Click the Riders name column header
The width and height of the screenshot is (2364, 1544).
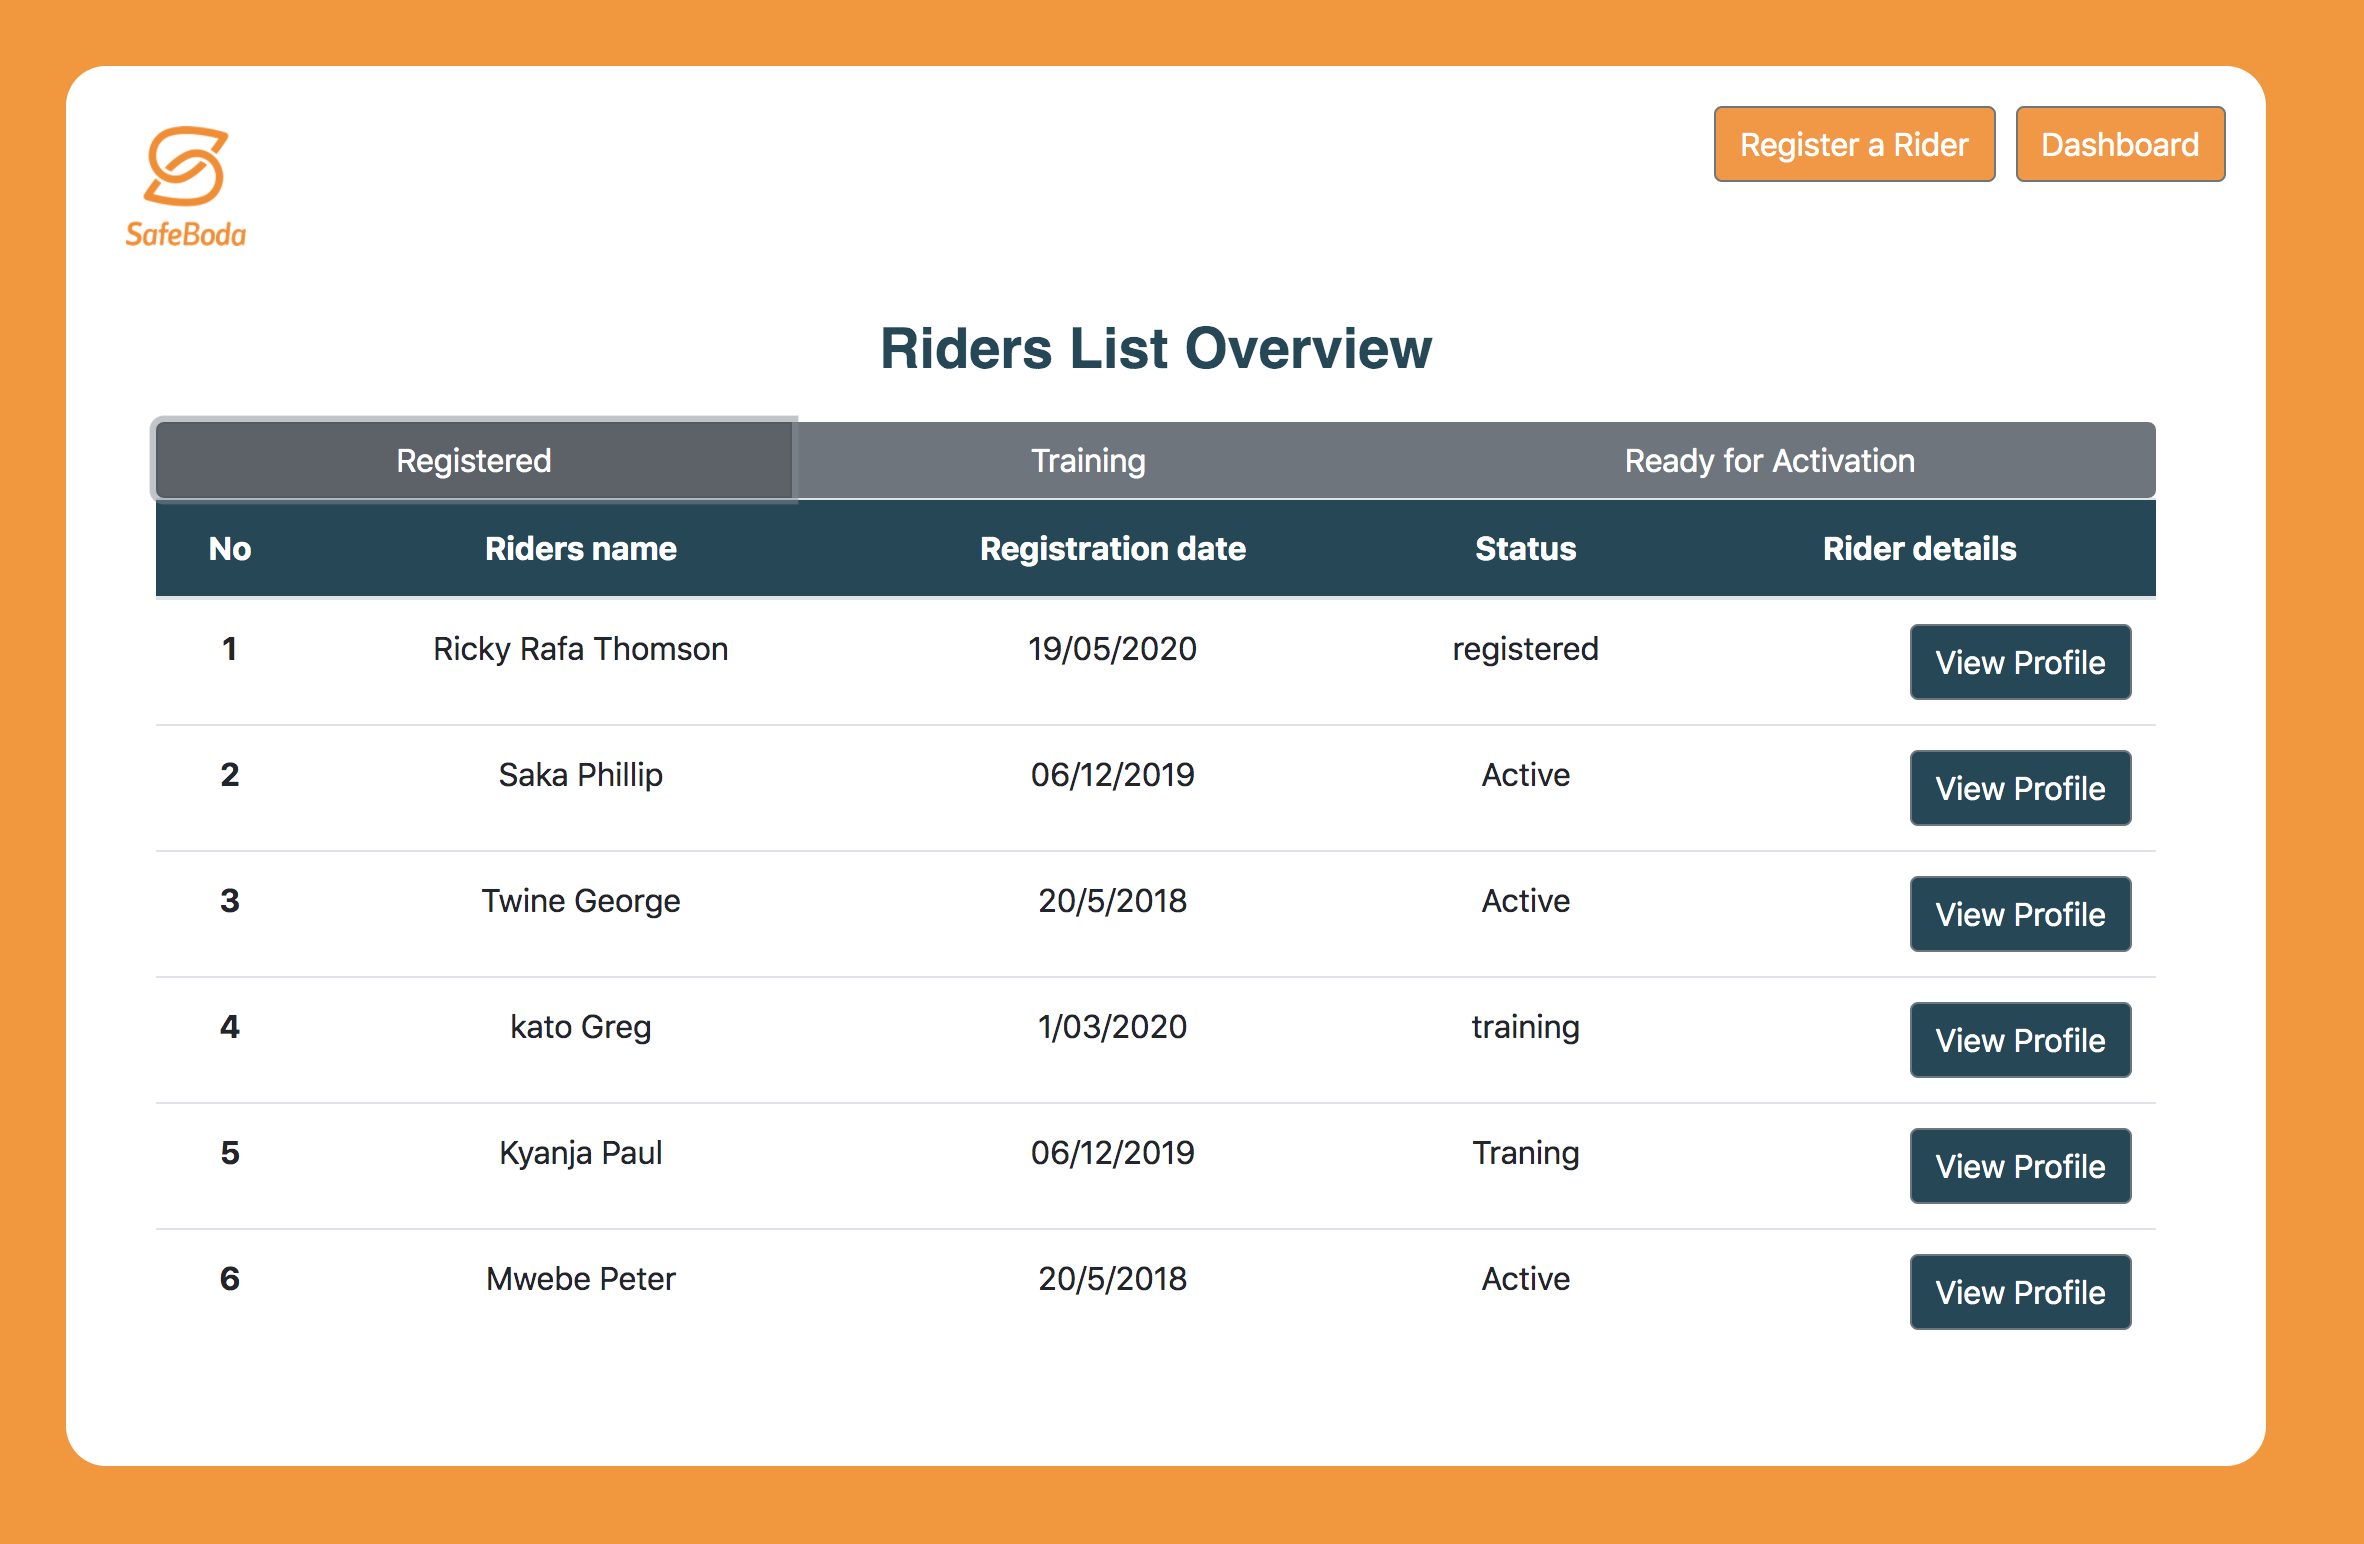click(x=580, y=549)
